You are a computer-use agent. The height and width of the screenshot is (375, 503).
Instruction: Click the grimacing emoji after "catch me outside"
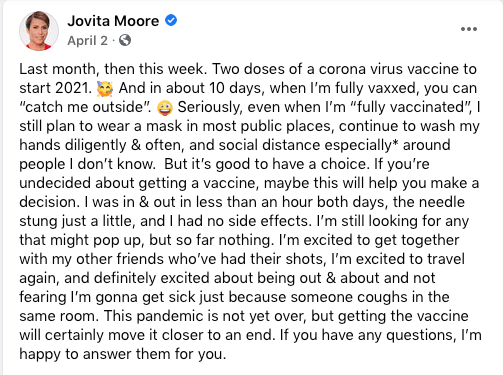[165, 108]
